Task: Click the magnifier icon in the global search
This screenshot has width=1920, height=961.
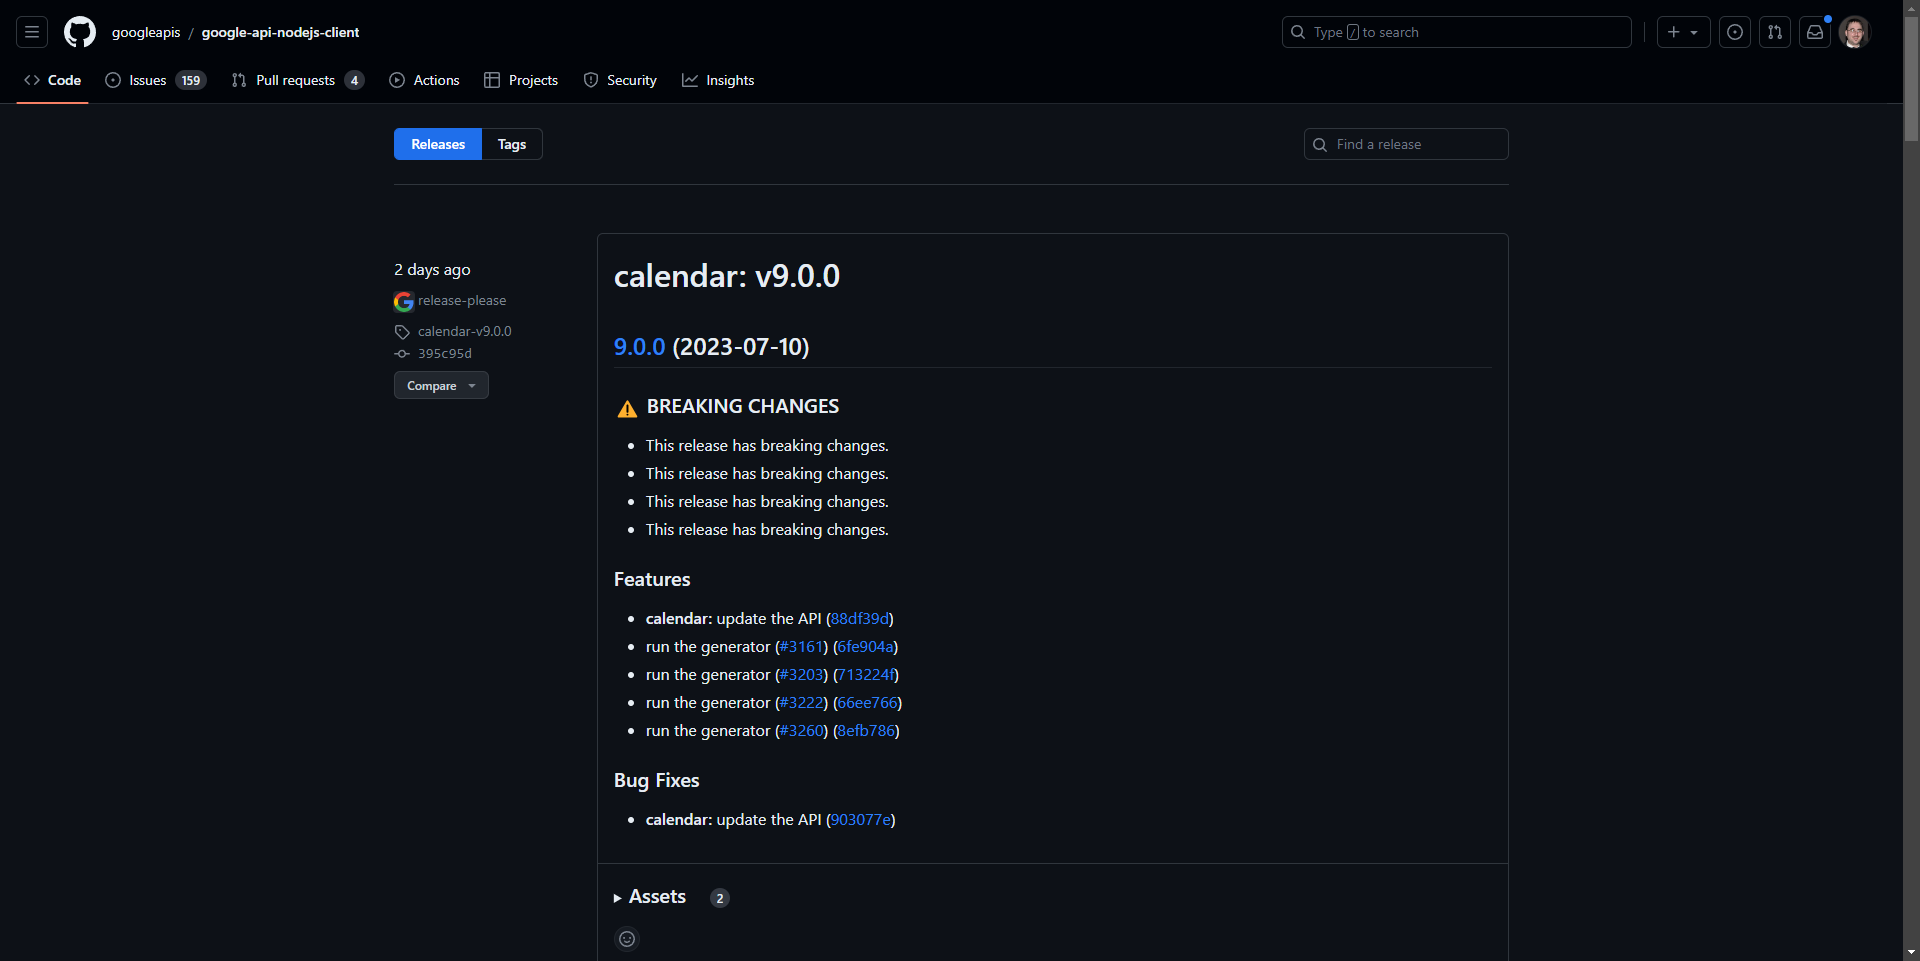Action: [1298, 32]
